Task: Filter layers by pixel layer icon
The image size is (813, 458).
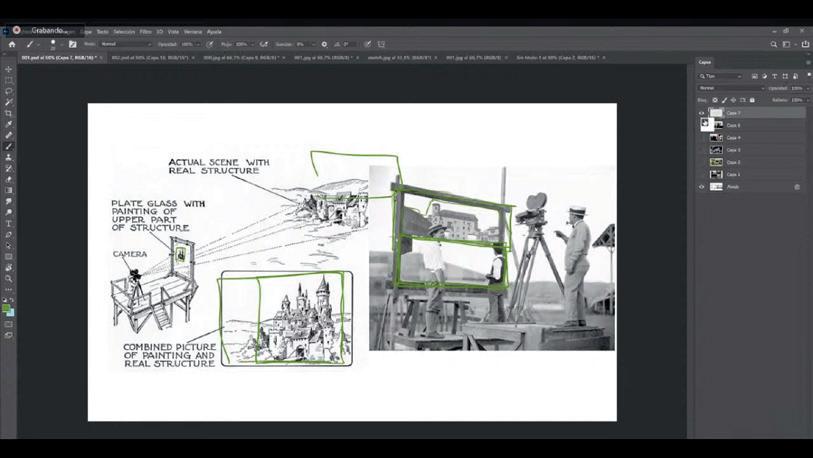Action: click(x=755, y=76)
